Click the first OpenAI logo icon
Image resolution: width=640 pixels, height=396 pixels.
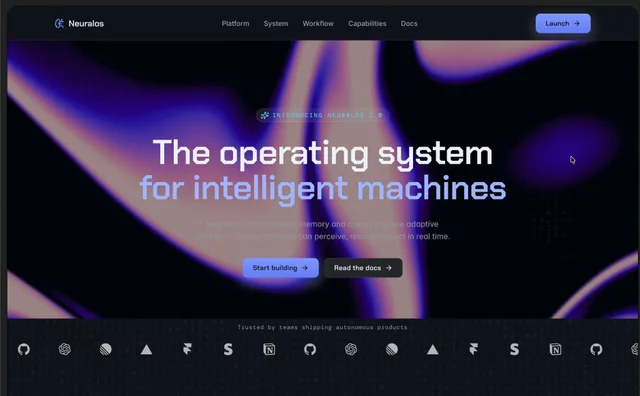[x=64, y=349]
